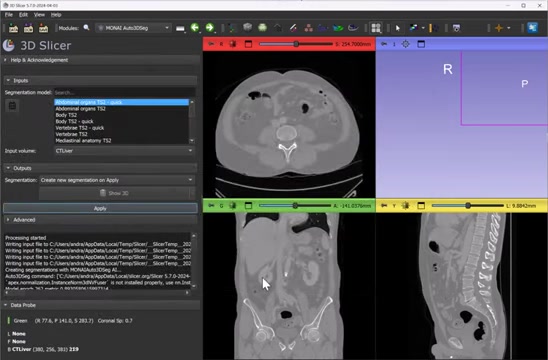The height and width of the screenshot is (360, 548).
Task: Focus the segmentation model search field
Action: pos(124,93)
